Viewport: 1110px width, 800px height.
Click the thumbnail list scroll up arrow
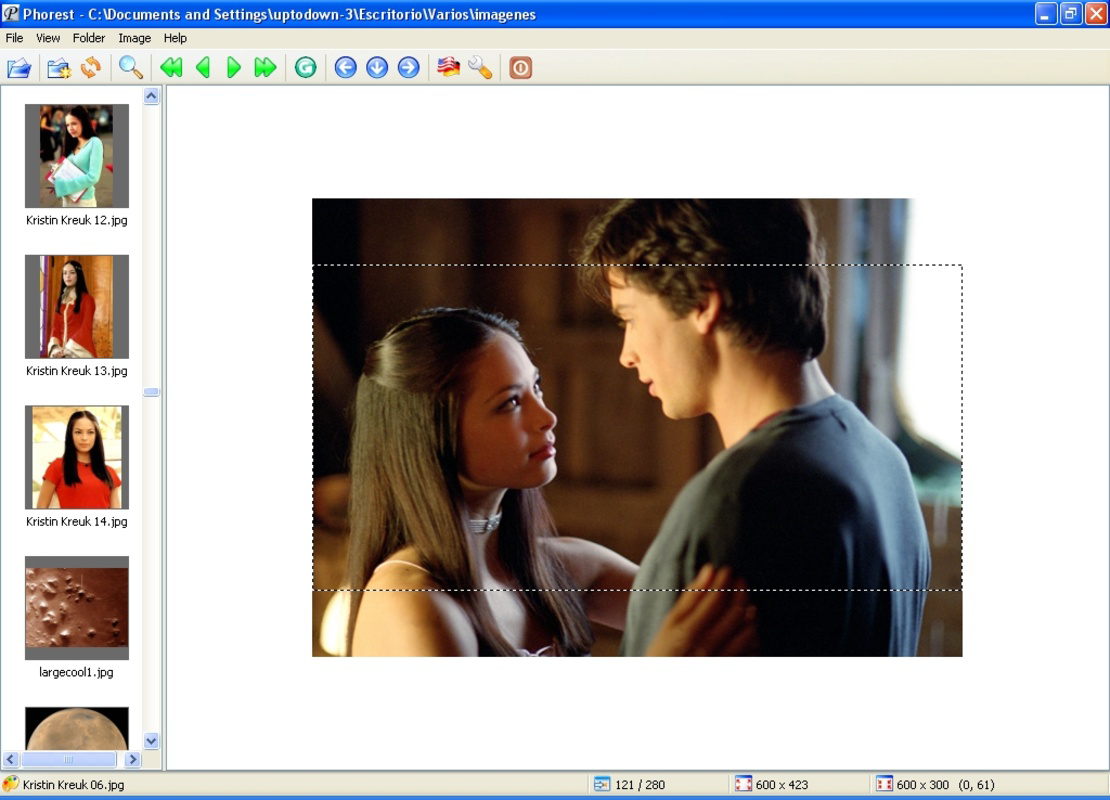(x=151, y=96)
